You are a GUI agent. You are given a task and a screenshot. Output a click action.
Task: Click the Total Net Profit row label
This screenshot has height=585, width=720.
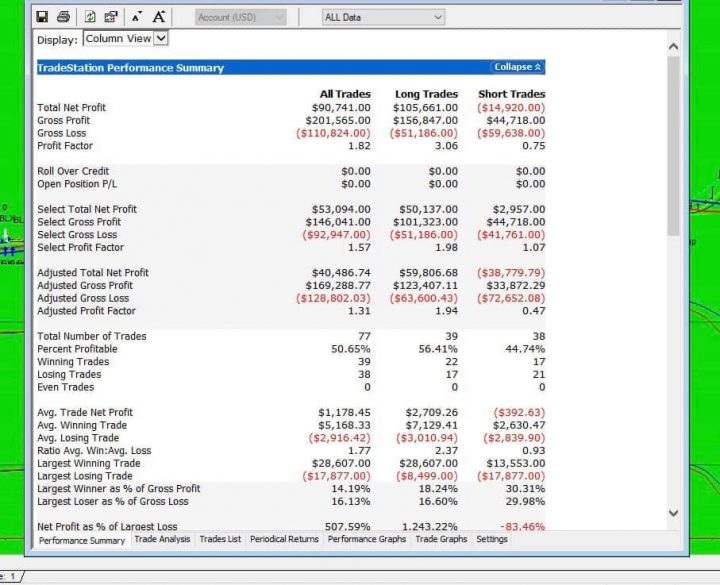72,107
